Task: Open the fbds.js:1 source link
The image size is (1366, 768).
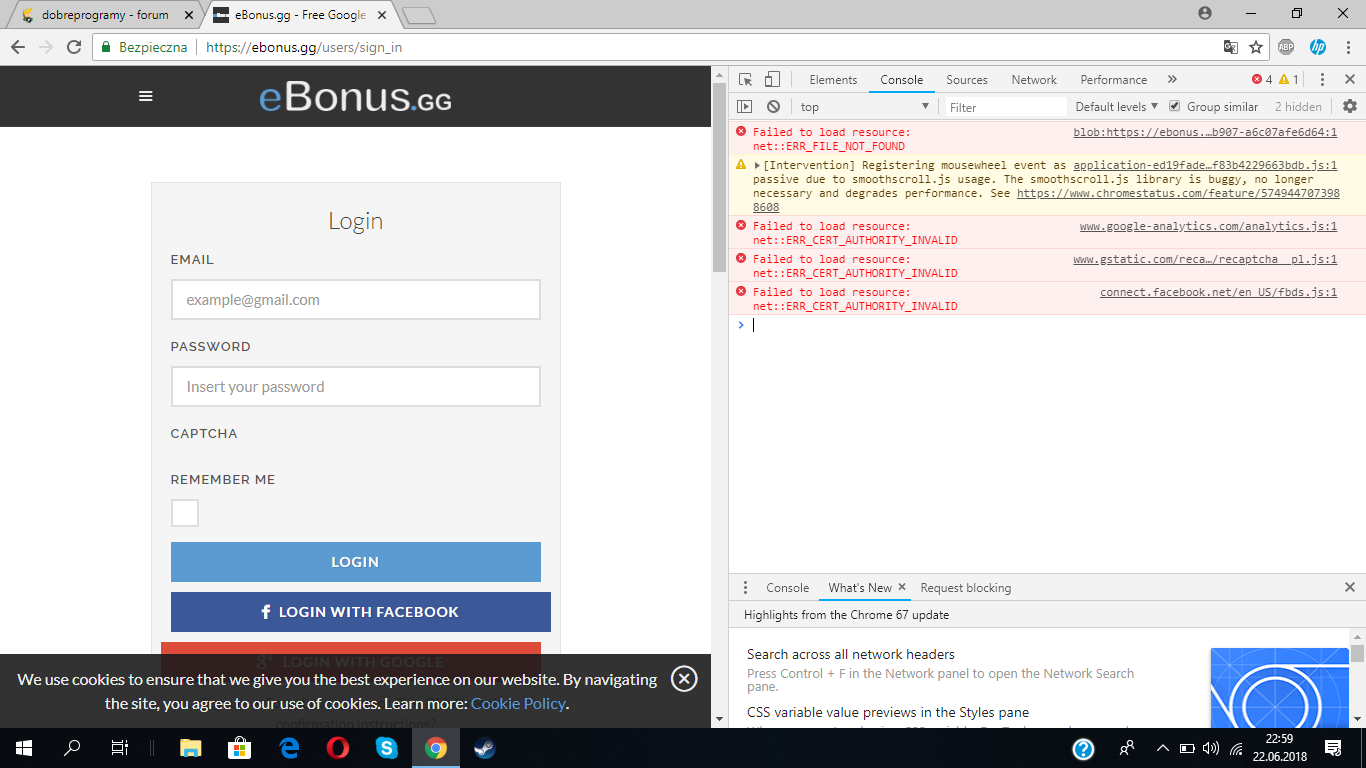Action: (1218, 293)
